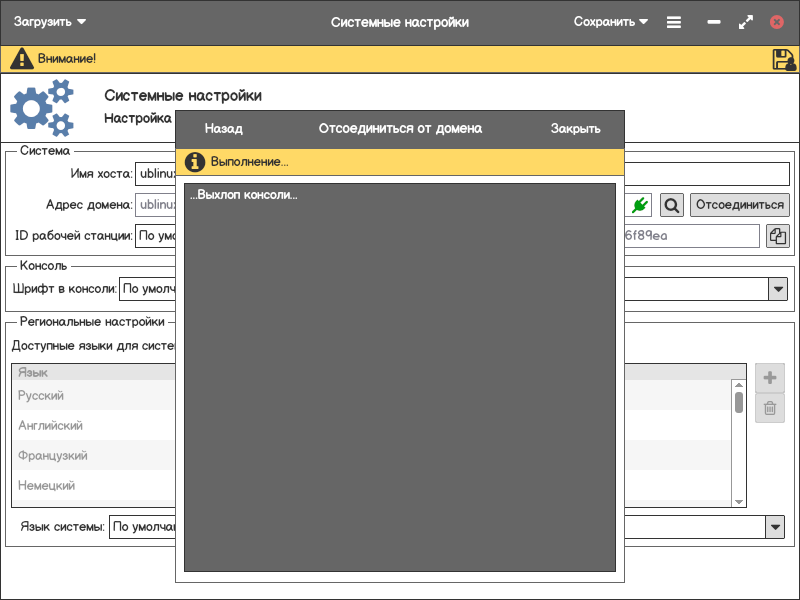The width and height of the screenshot is (800, 600).
Task: Open the Загрузить dropdown menu
Action: (50, 22)
